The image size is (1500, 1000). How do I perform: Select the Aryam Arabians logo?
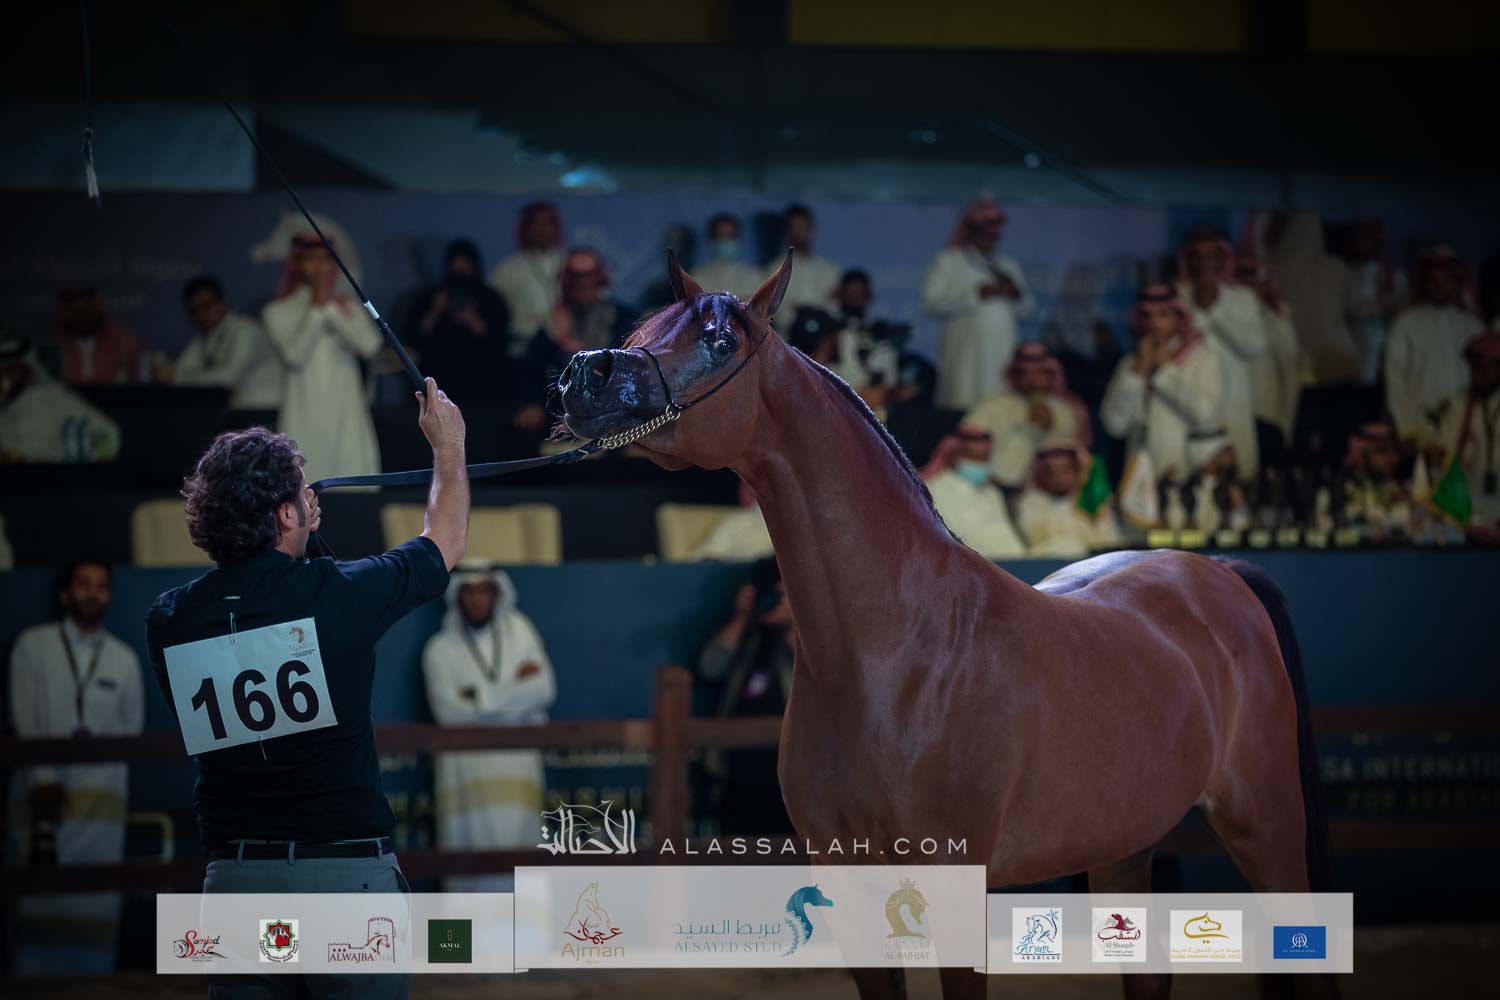1036,937
